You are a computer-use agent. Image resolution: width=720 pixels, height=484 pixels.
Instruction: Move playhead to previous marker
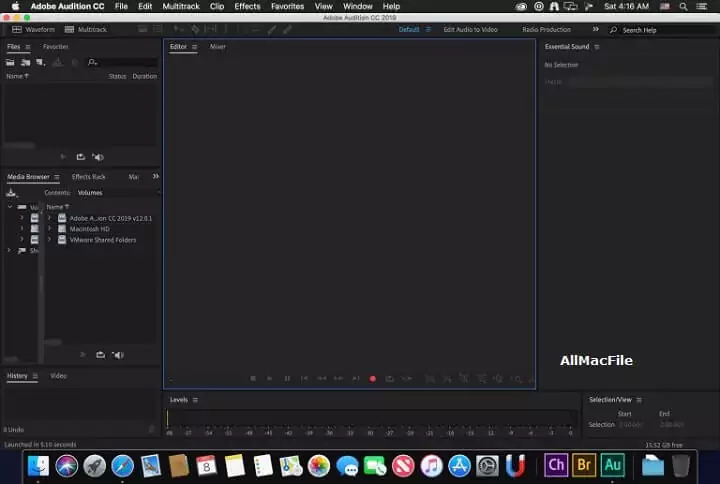click(304, 378)
